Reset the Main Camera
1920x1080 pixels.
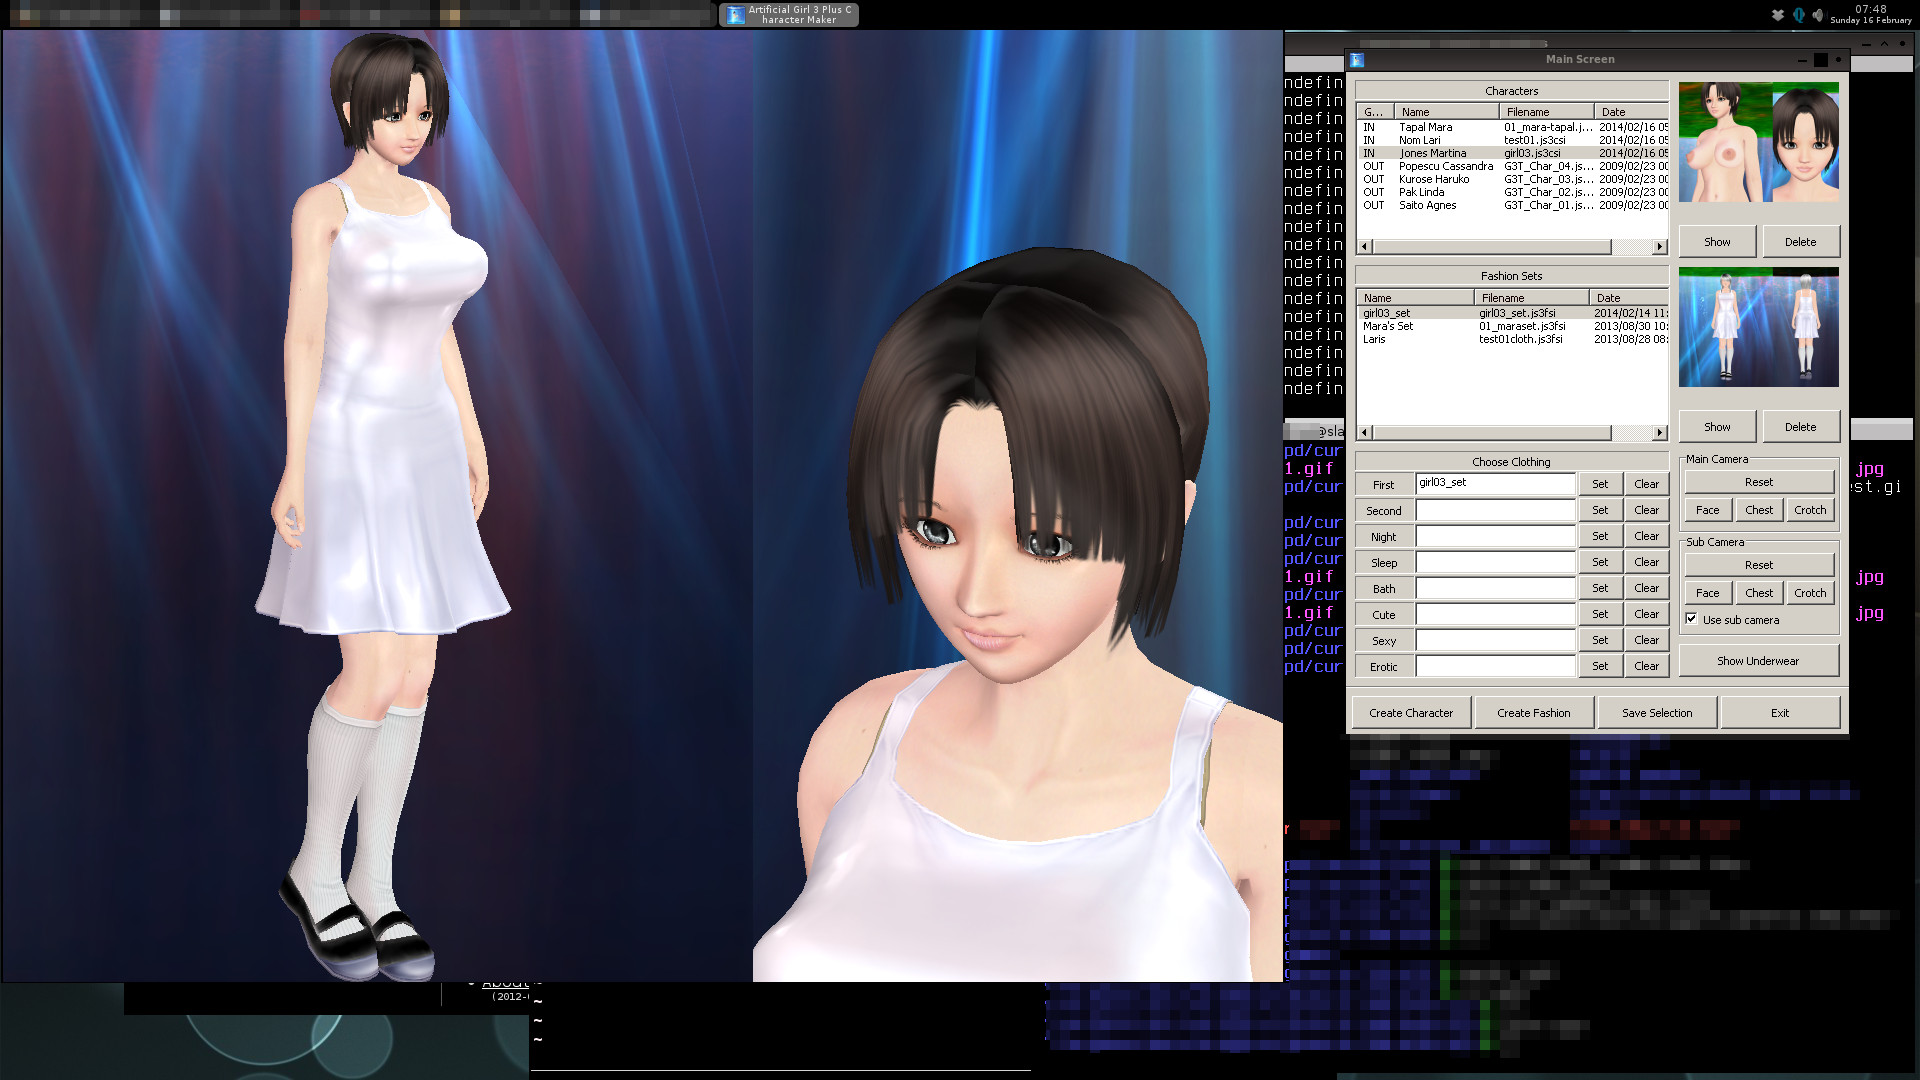point(1759,482)
